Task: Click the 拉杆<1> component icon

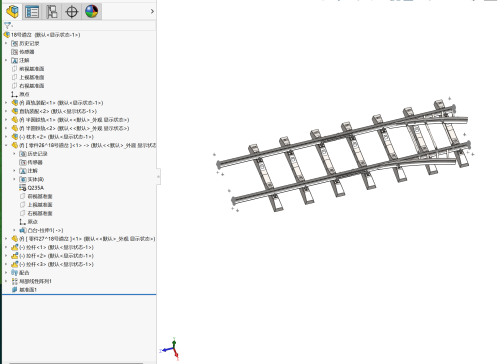Action: pyautogui.click(x=15, y=247)
